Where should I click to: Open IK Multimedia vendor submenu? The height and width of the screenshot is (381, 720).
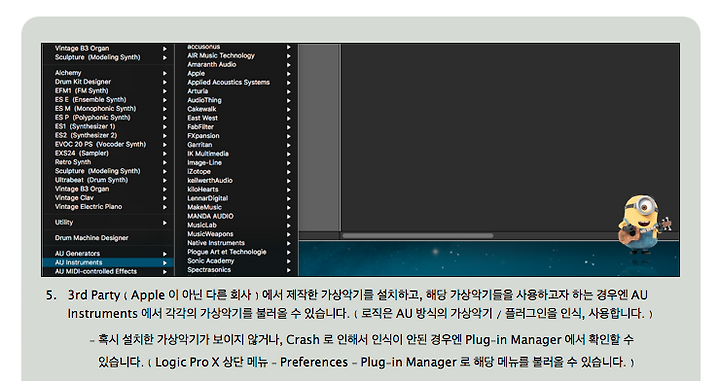pyautogui.click(x=237, y=154)
